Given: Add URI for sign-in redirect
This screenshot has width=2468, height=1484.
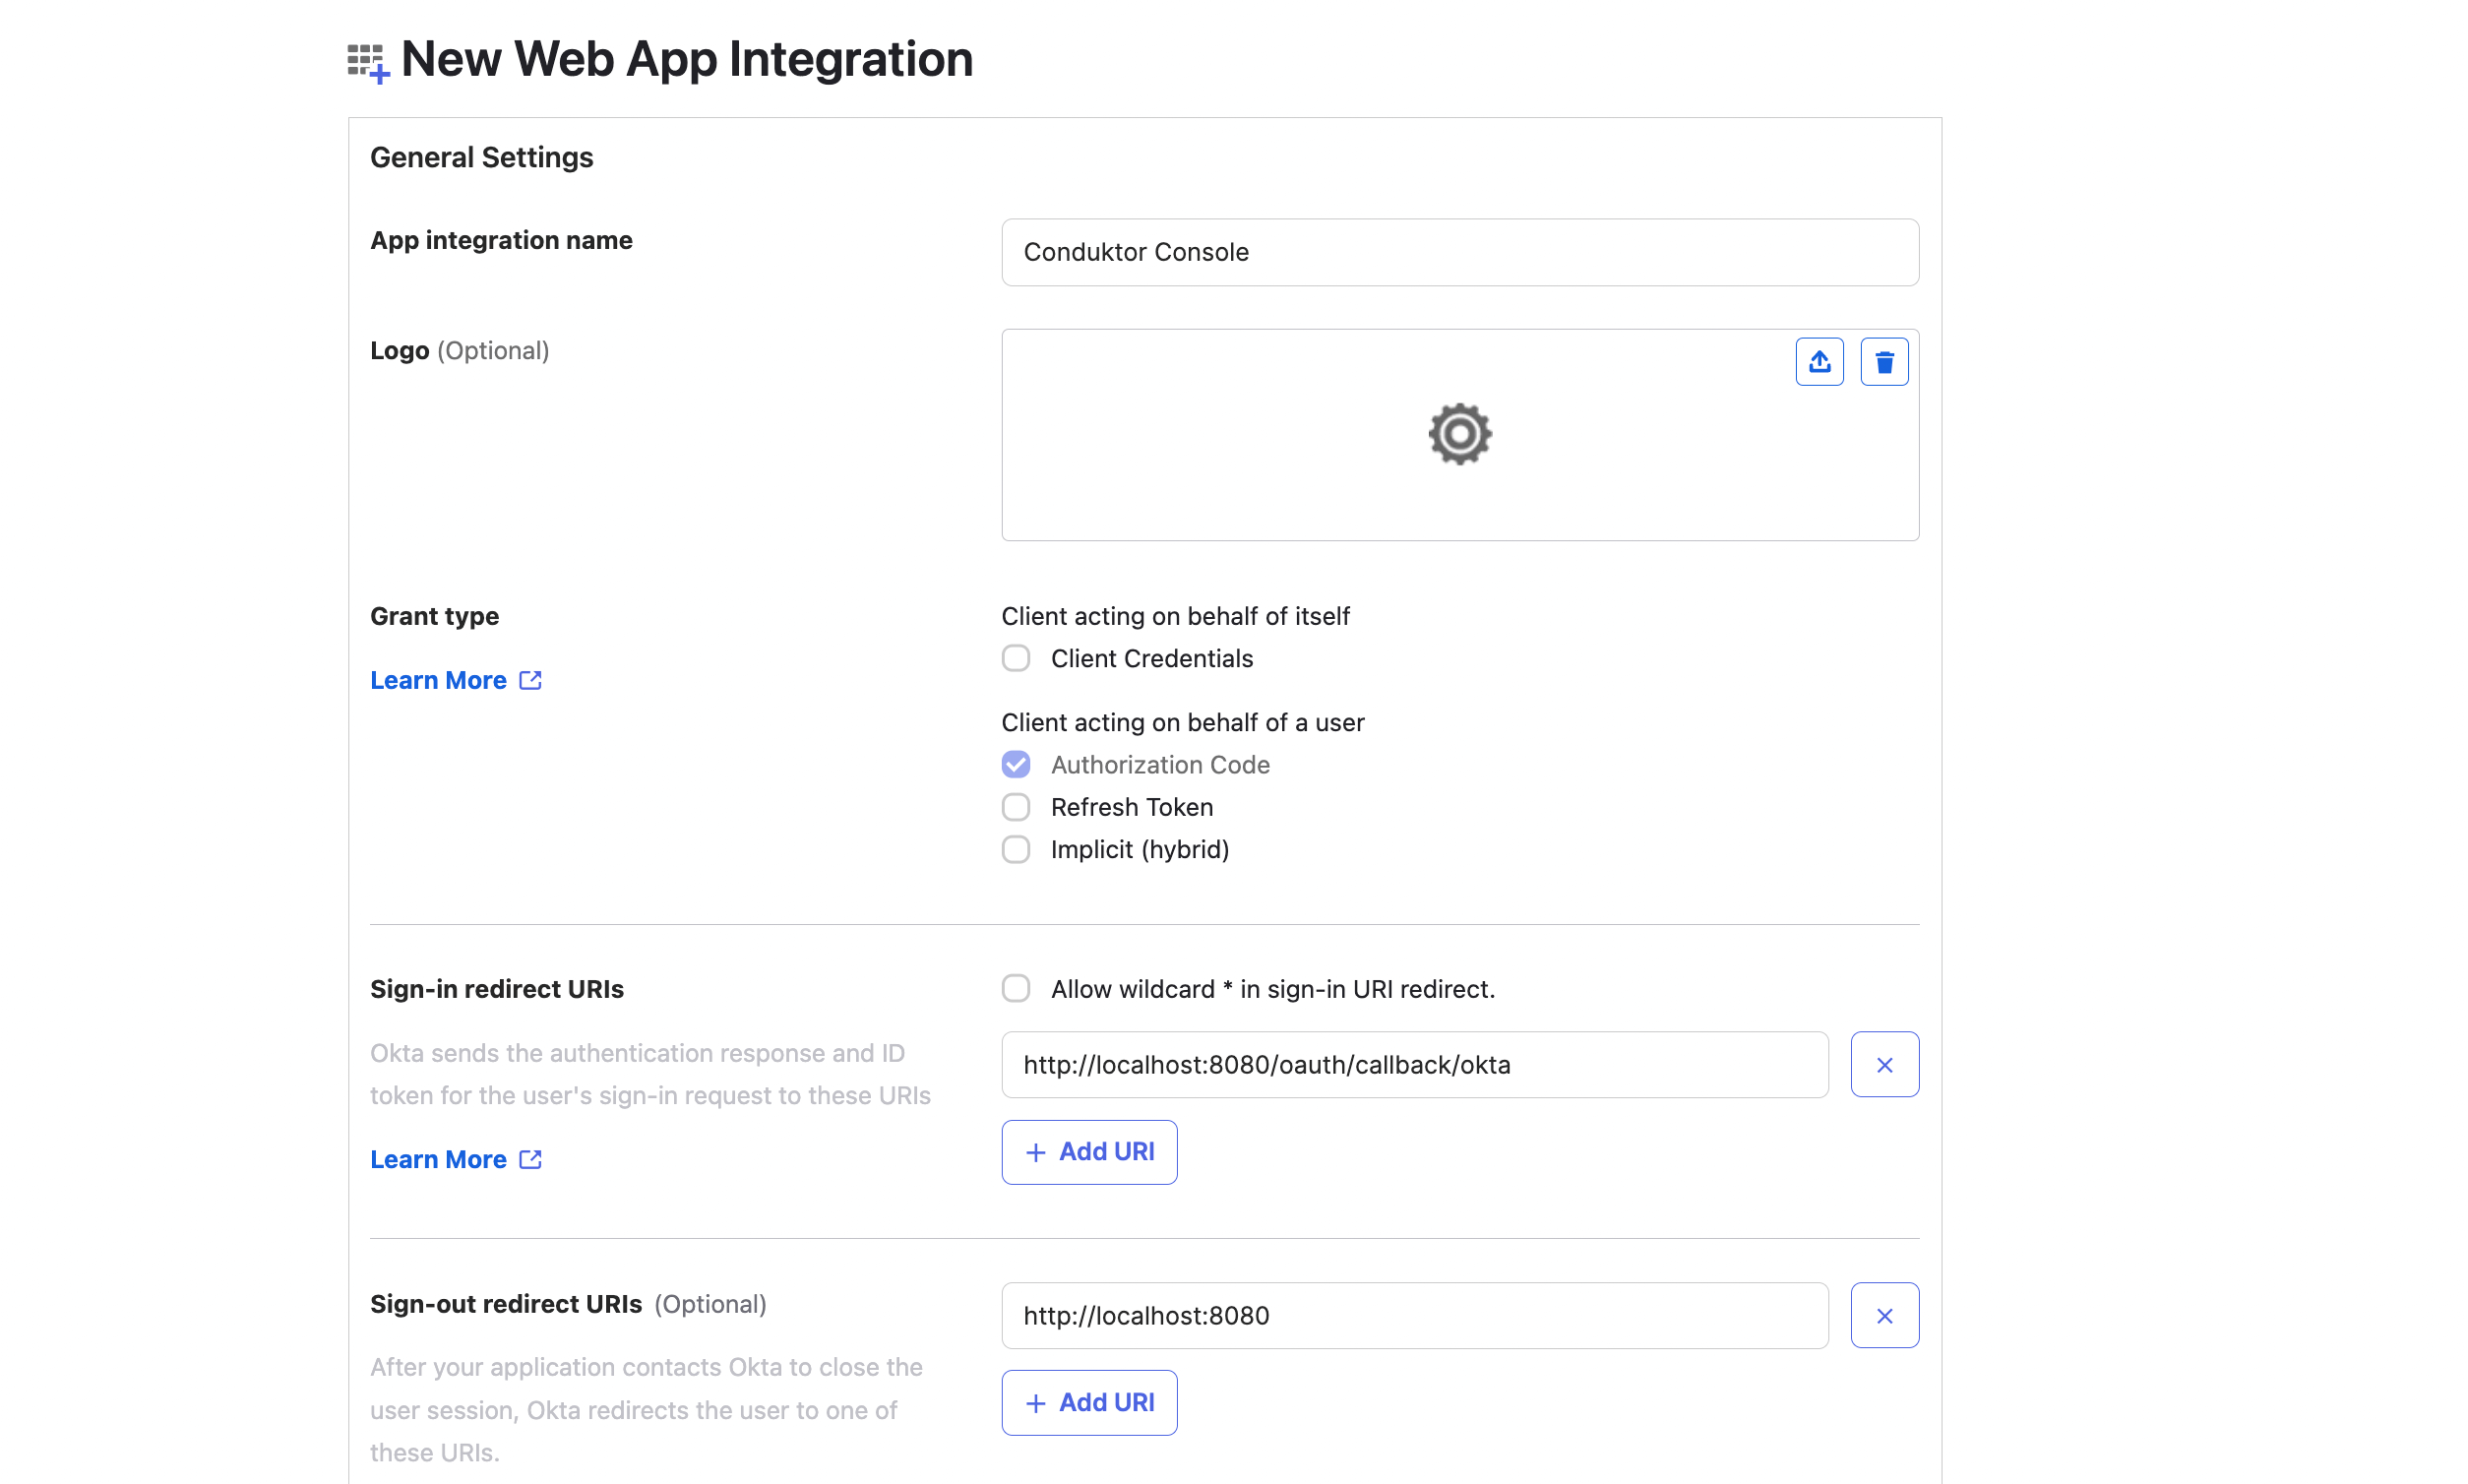Looking at the screenshot, I should tap(1089, 1152).
